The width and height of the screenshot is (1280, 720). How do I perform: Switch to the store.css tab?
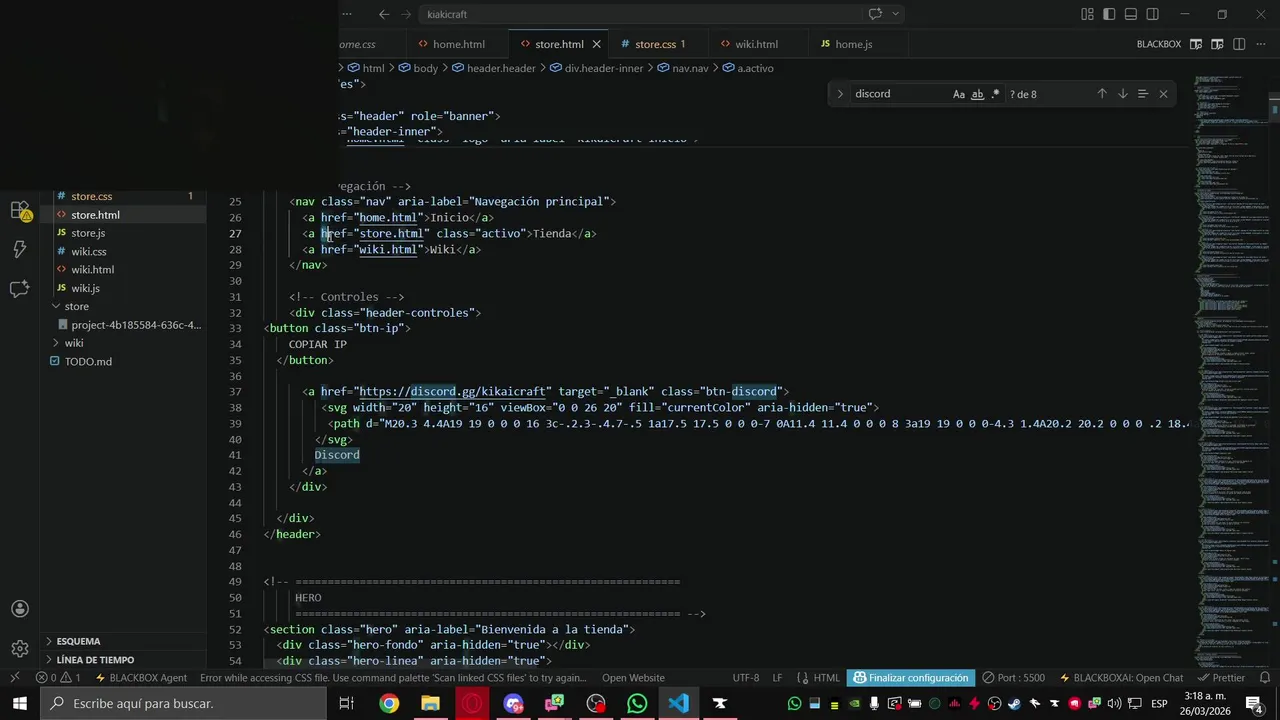click(x=659, y=44)
